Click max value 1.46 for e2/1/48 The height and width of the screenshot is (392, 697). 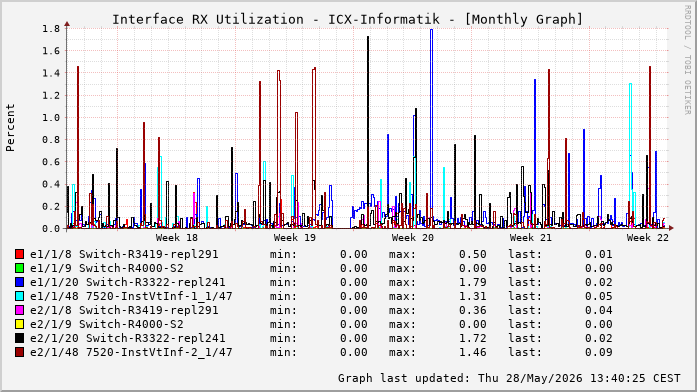pos(473,352)
